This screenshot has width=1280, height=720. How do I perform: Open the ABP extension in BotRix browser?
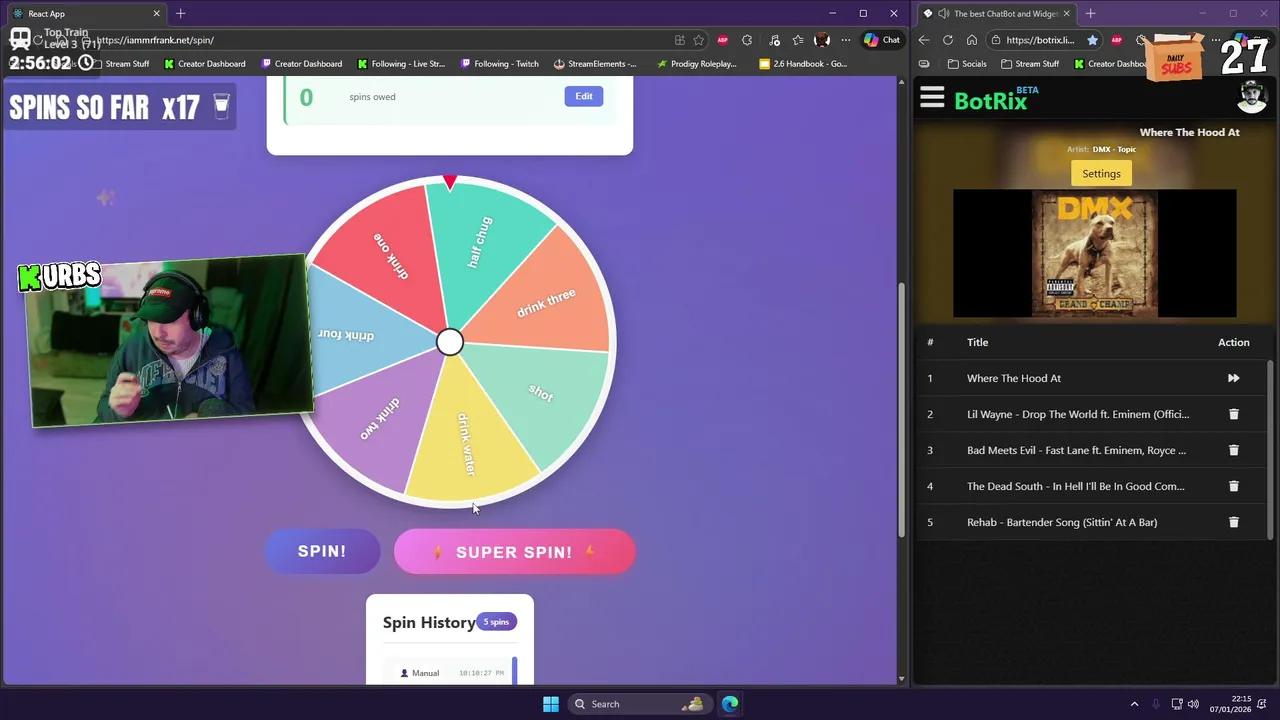1116,40
